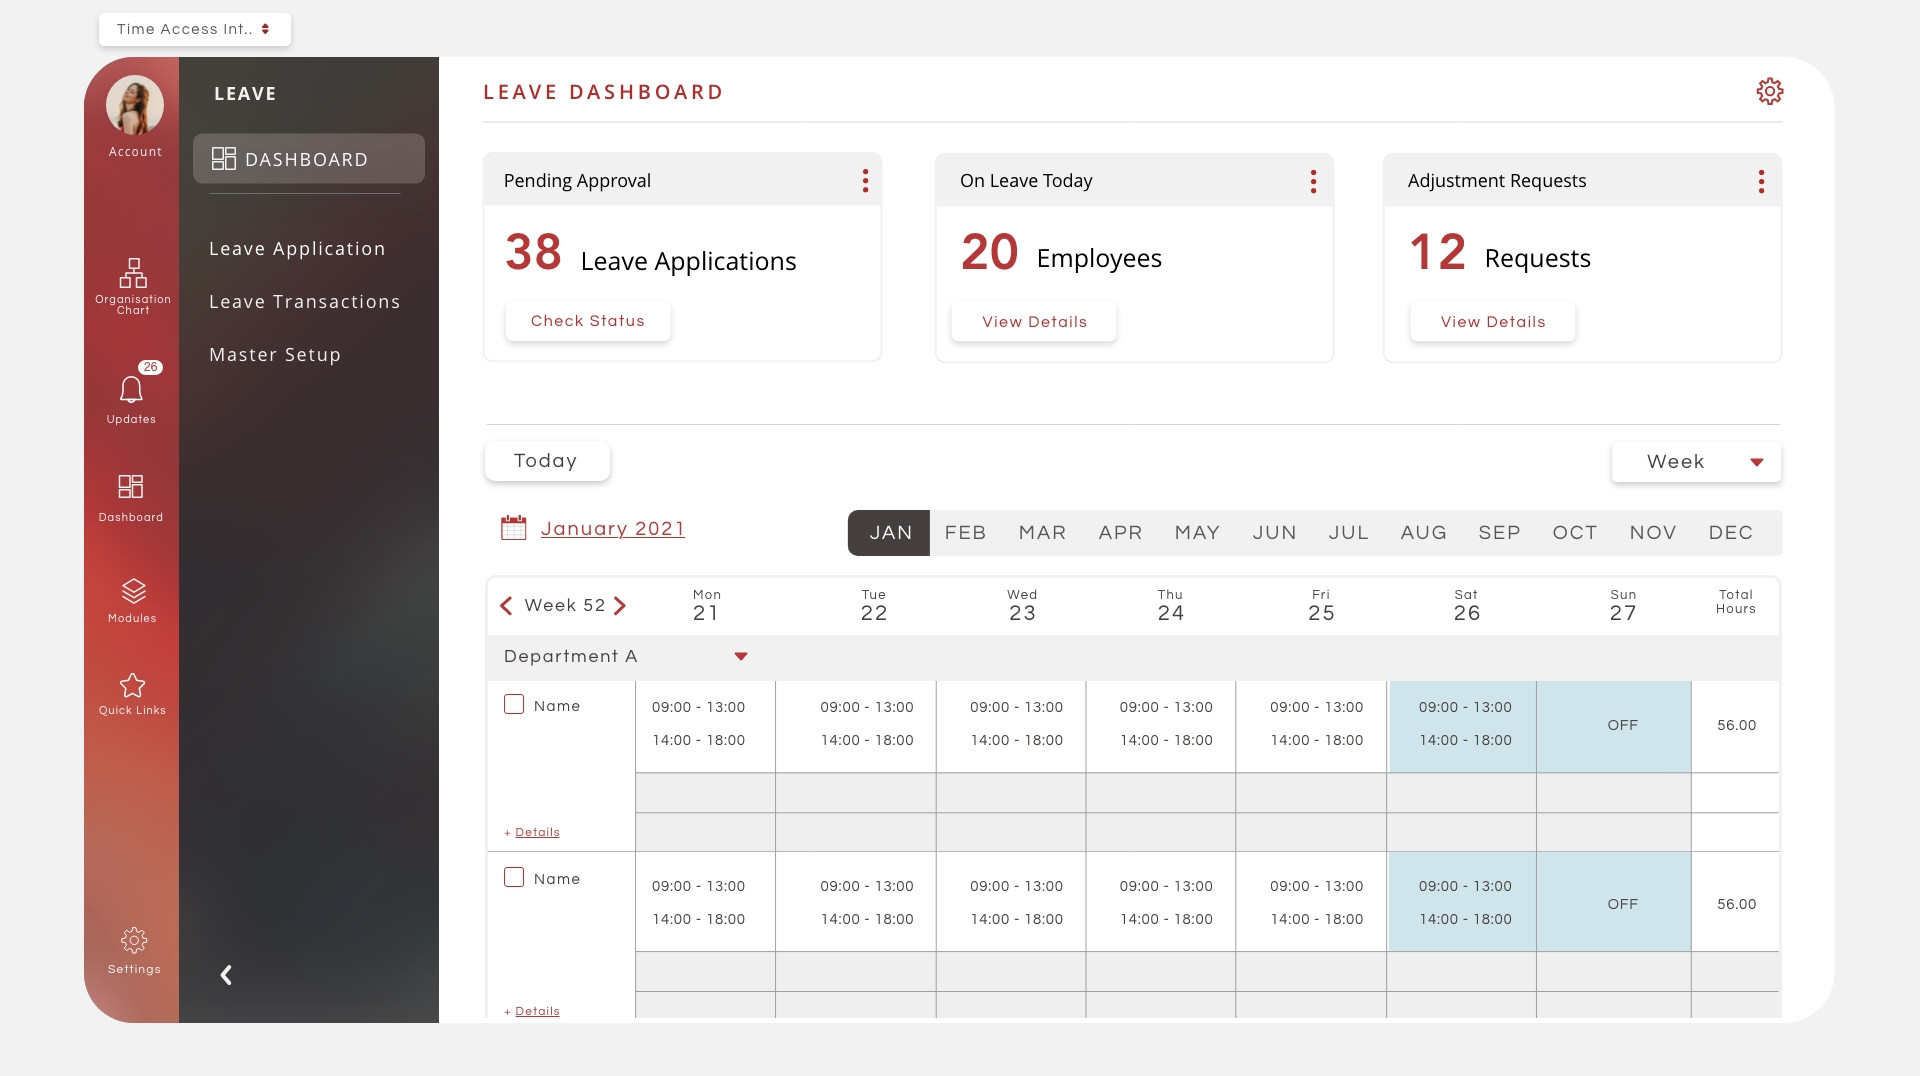The image size is (1920, 1076).
Task: Click the Dashboard sidebar icon
Action: [x=131, y=487]
